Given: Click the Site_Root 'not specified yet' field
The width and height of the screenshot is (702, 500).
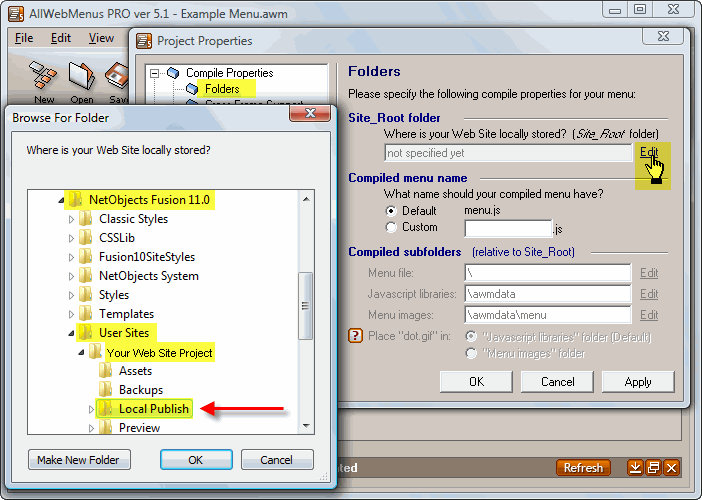Looking at the screenshot, I should click(508, 153).
